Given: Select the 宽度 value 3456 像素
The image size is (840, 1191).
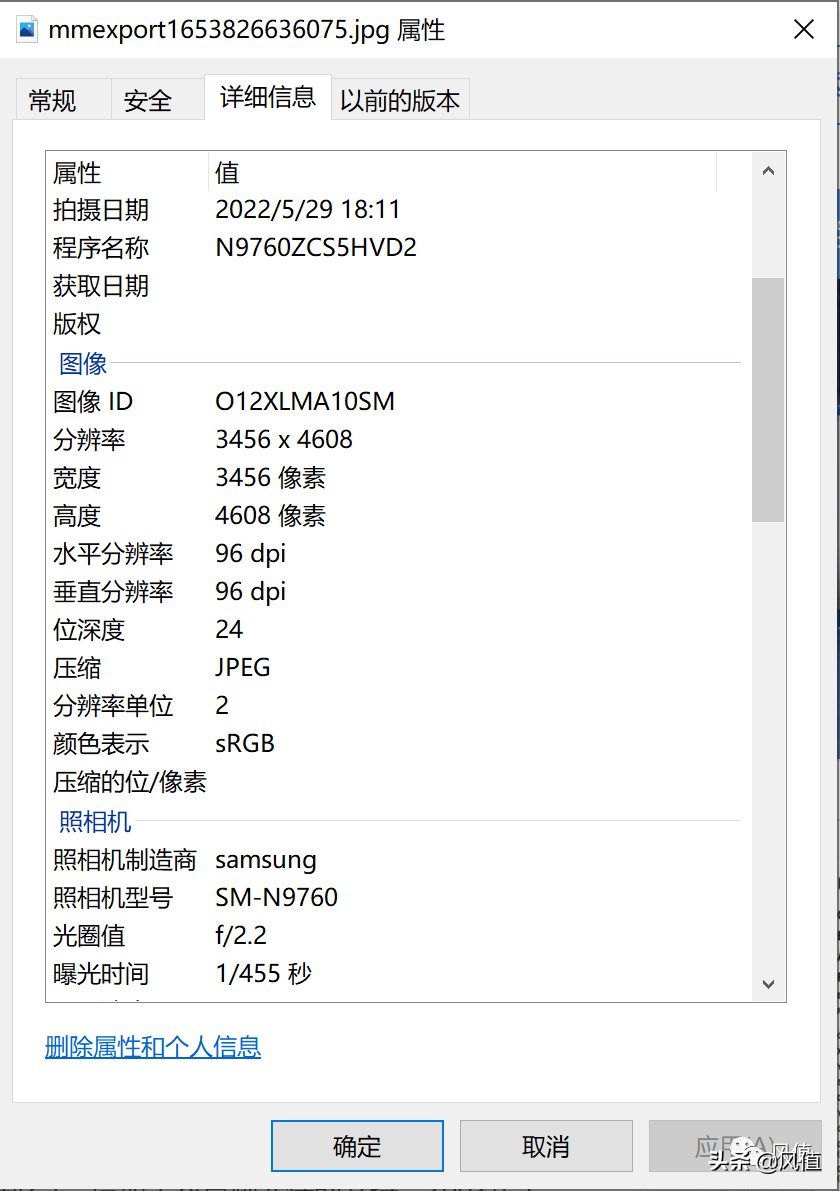Looking at the screenshot, I should point(270,477).
